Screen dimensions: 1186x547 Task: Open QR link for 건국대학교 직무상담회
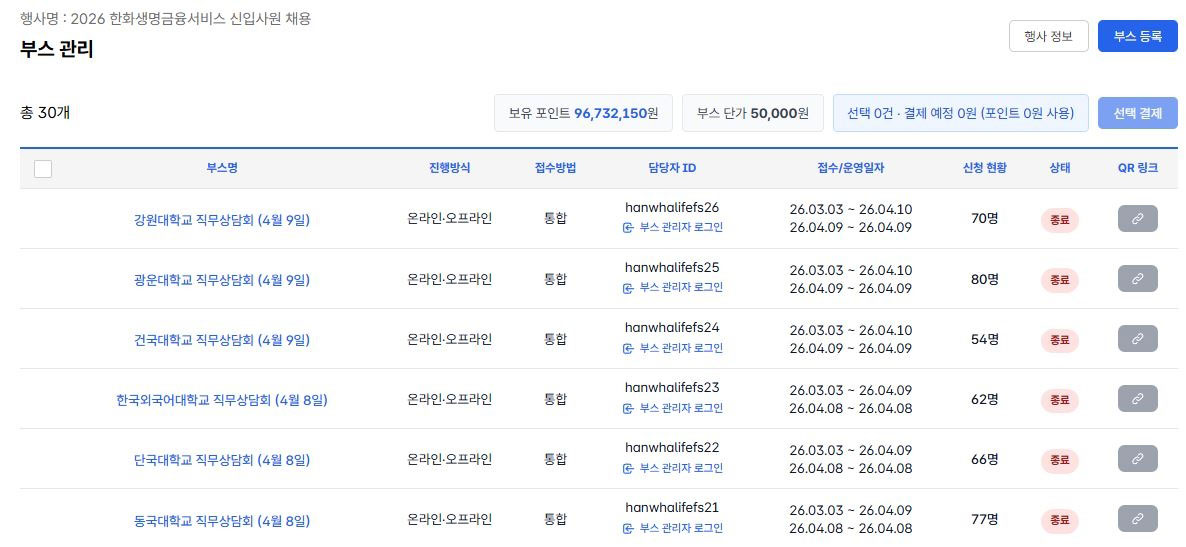tap(1137, 339)
